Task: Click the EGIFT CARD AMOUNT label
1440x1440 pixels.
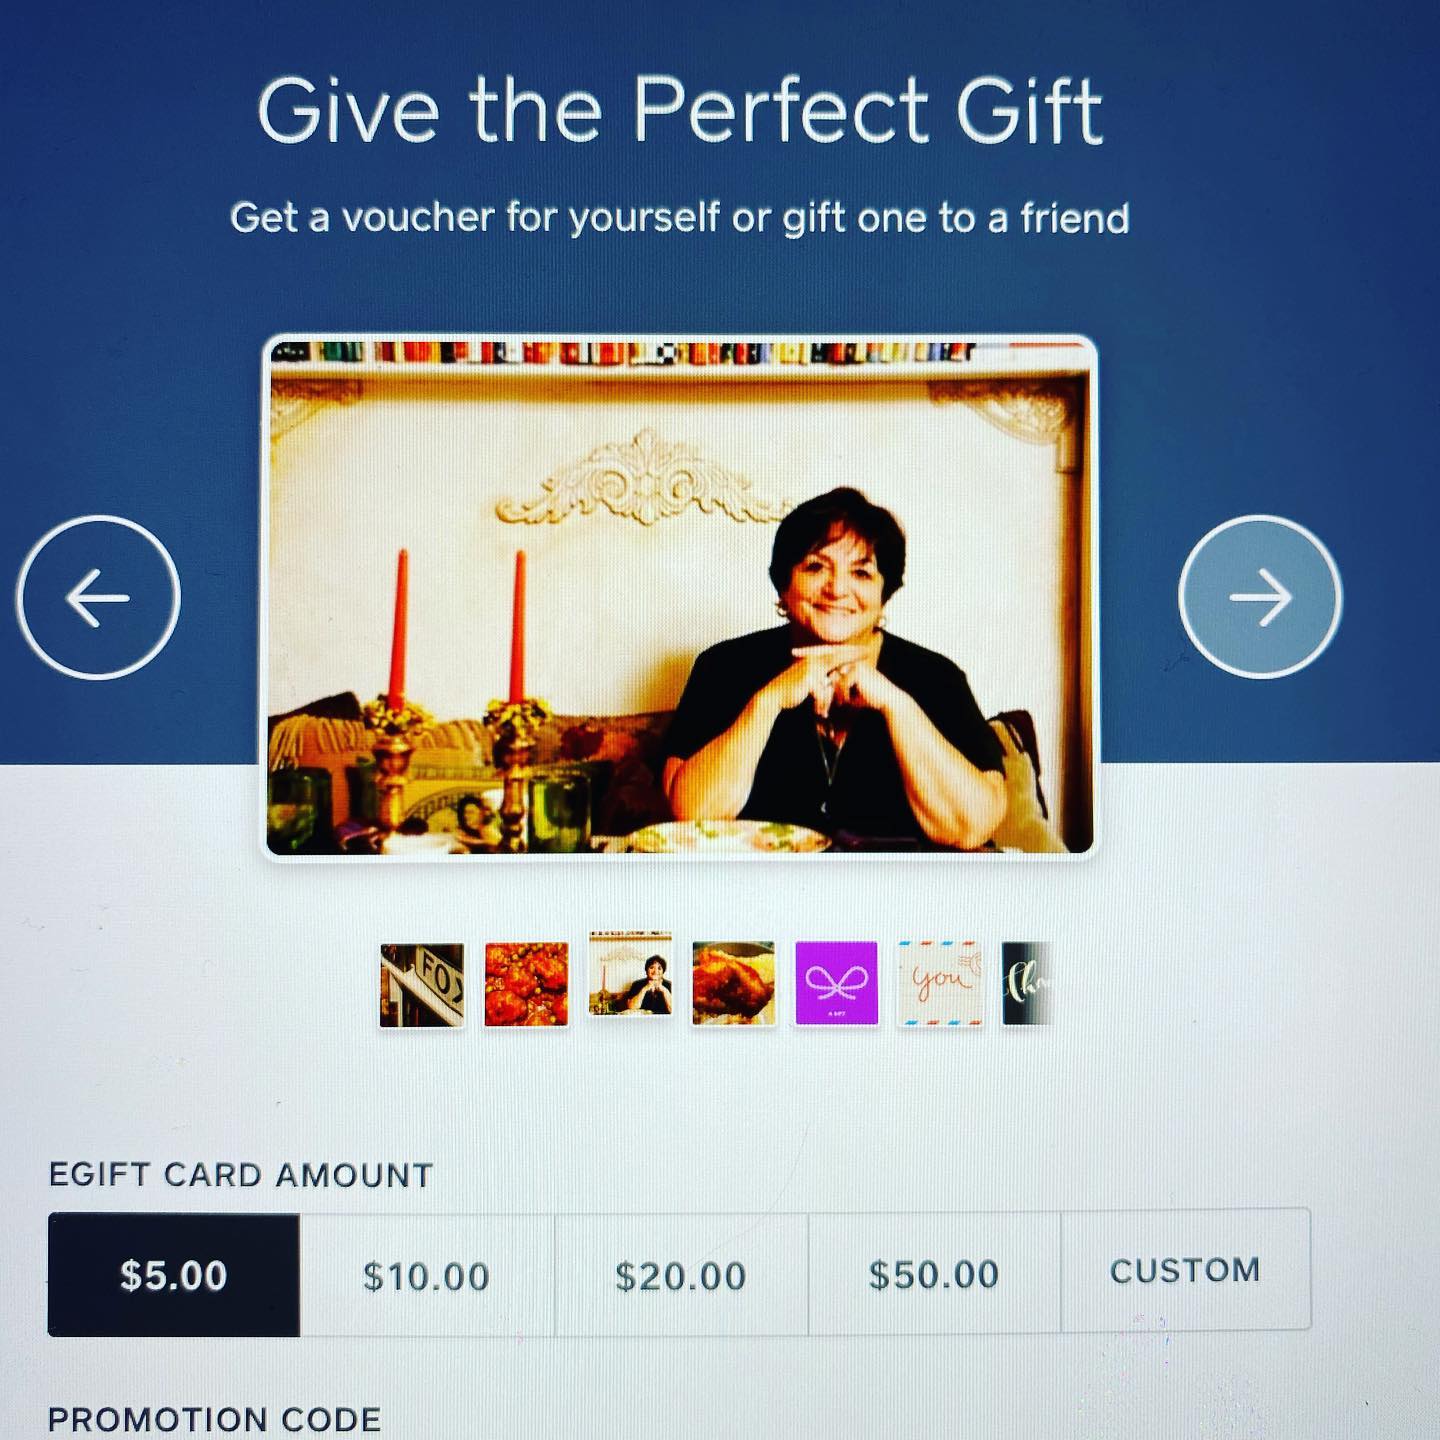Action: tap(241, 1174)
